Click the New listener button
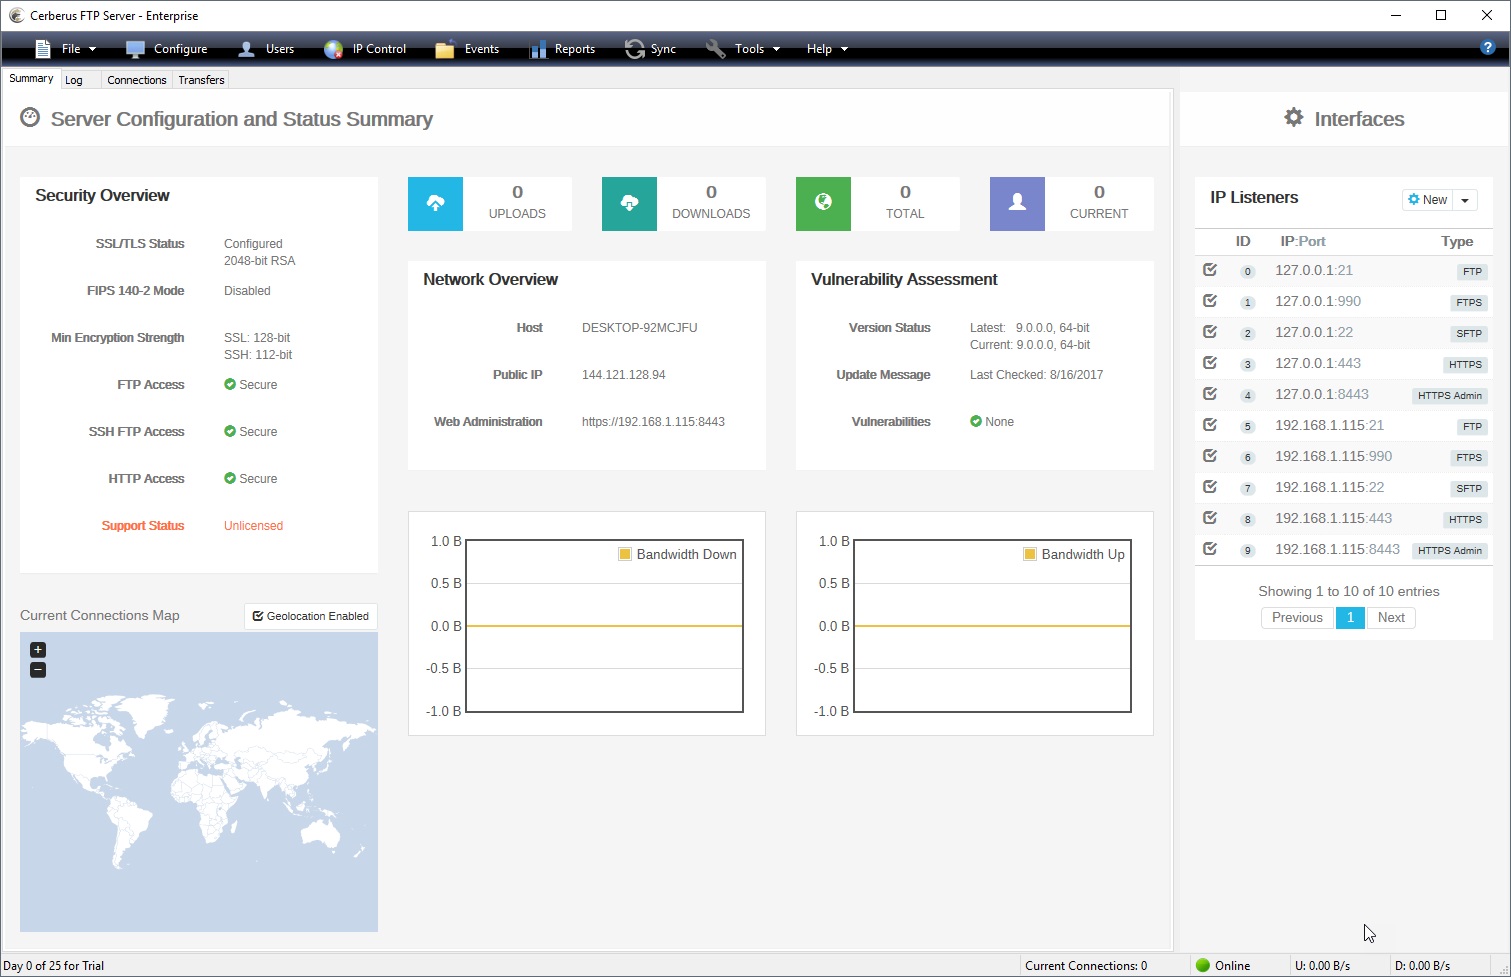 coord(1427,200)
